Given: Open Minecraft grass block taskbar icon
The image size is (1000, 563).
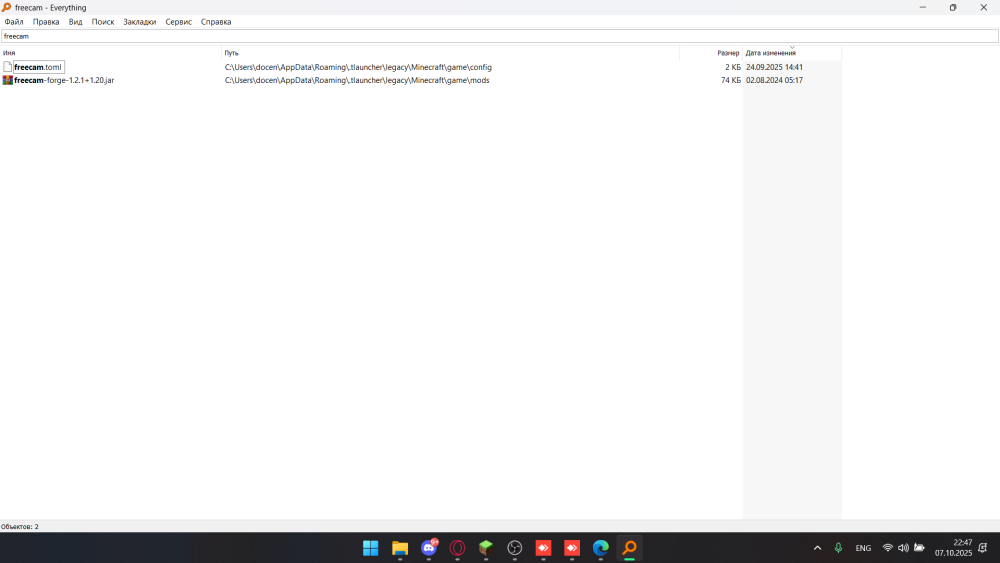Looking at the screenshot, I should (x=486, y=548).
